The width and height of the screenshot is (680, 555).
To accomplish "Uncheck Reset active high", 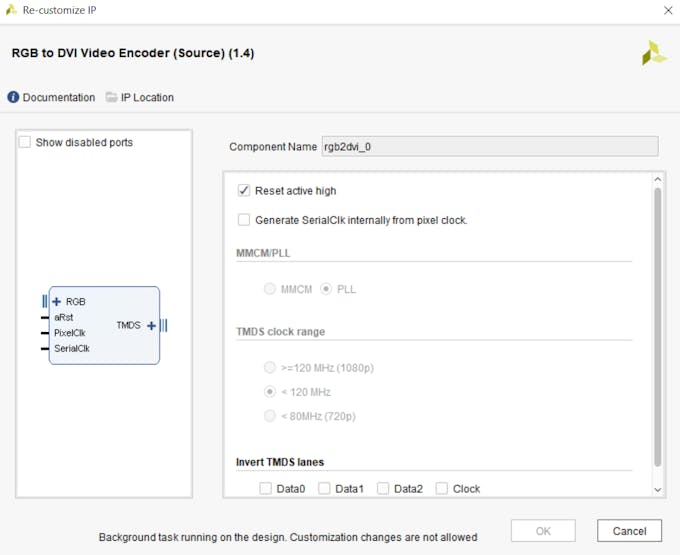I will click(244, 191).
